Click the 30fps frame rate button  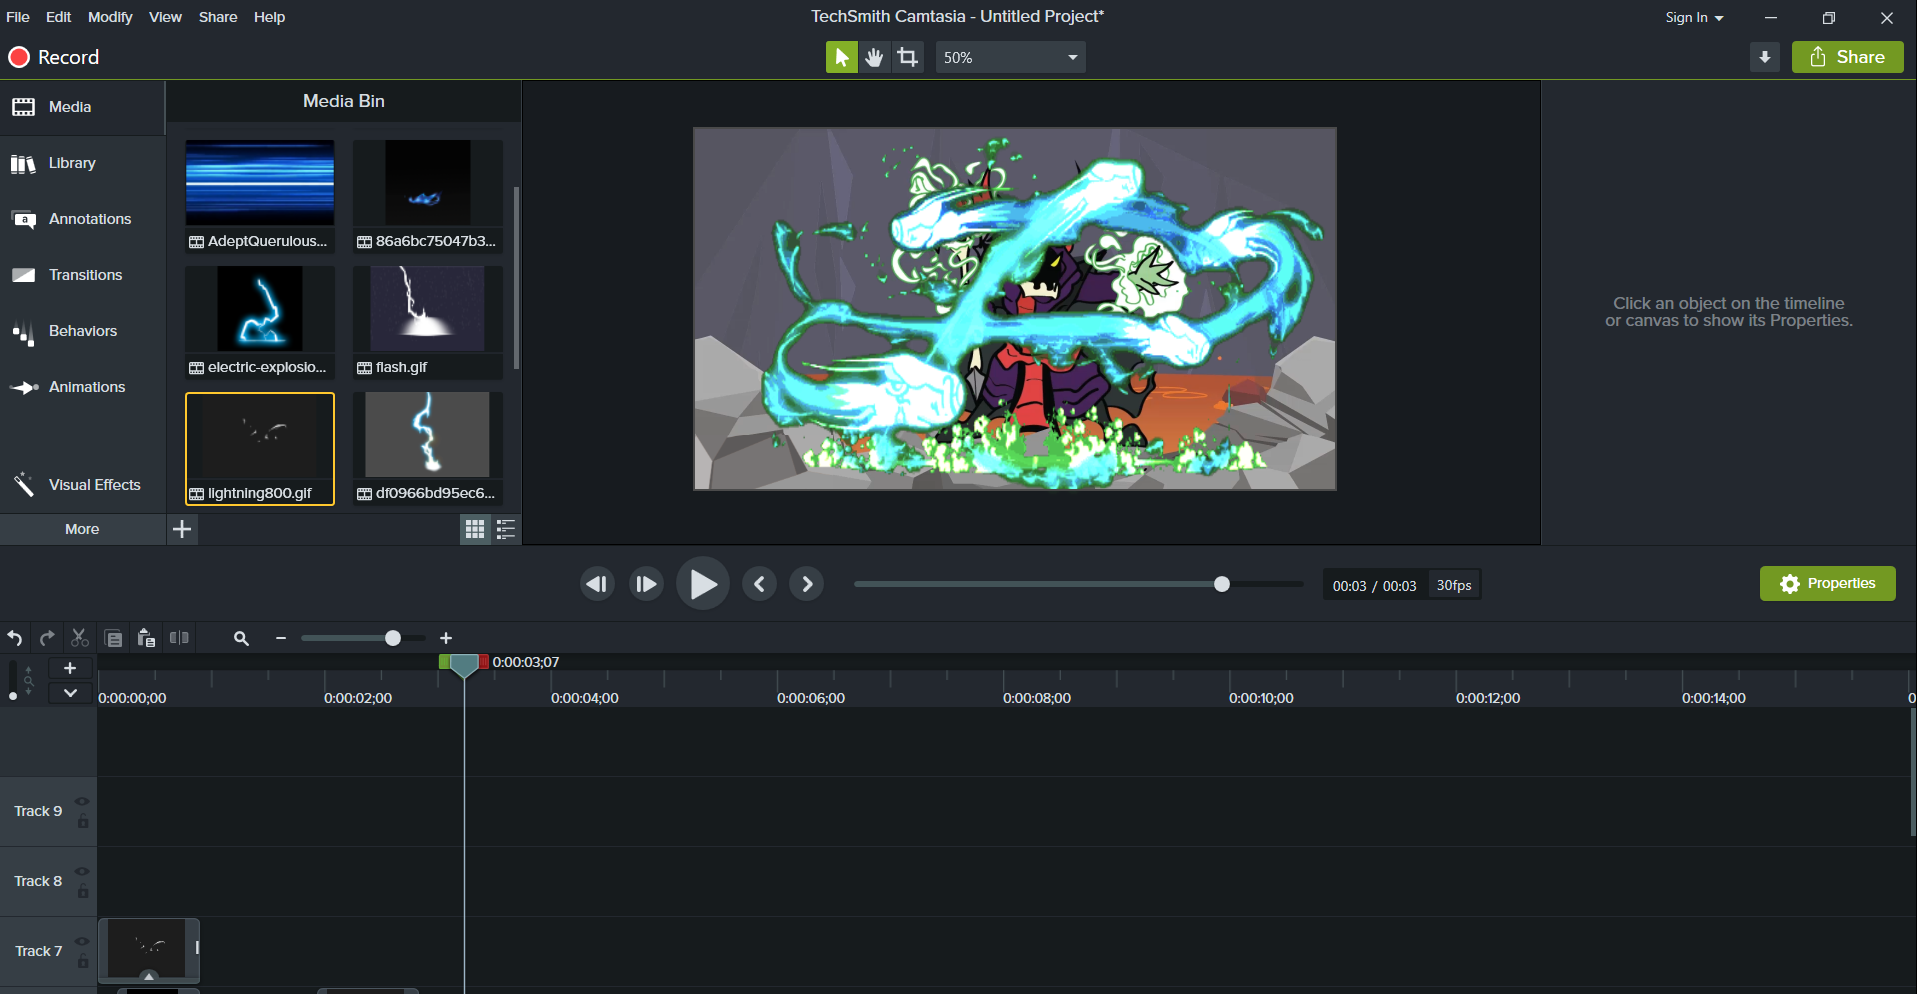[x=1454, y=585]
